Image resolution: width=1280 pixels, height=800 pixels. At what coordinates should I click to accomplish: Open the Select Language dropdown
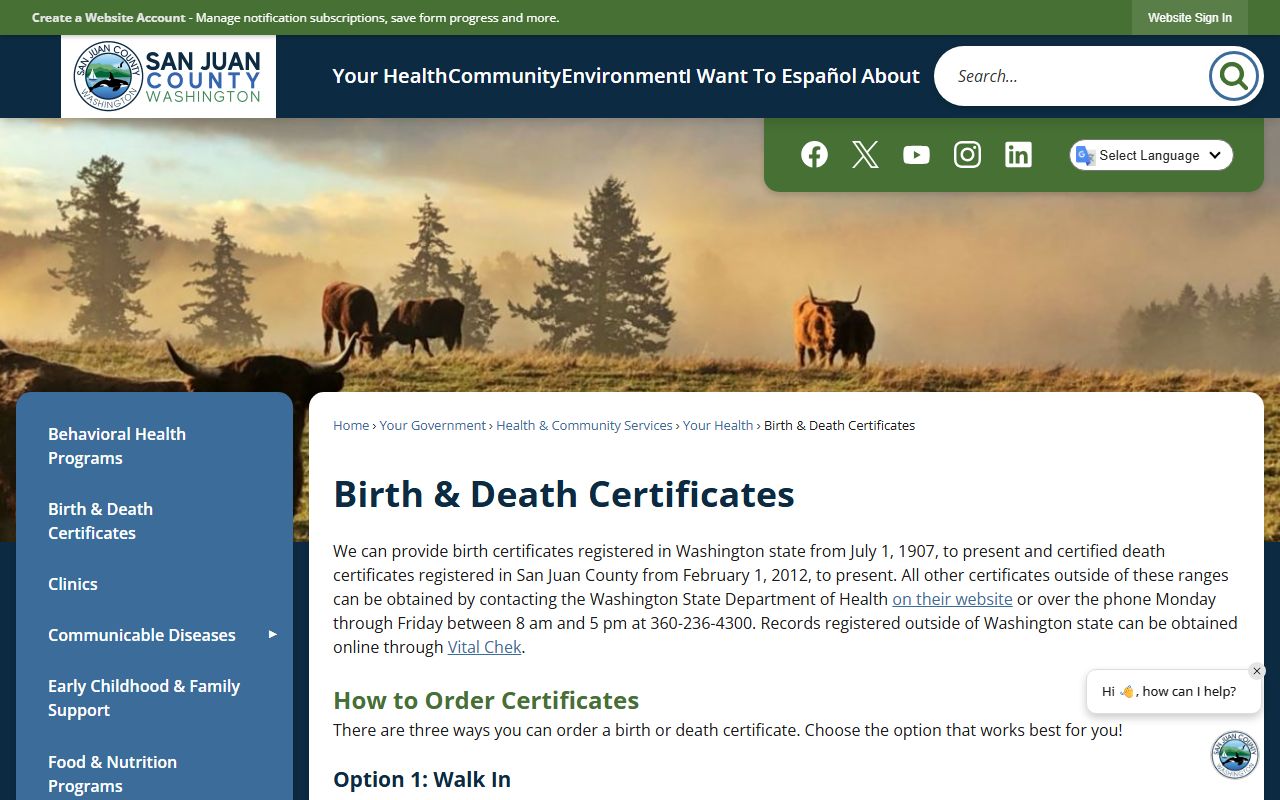tap(1151, 155)
